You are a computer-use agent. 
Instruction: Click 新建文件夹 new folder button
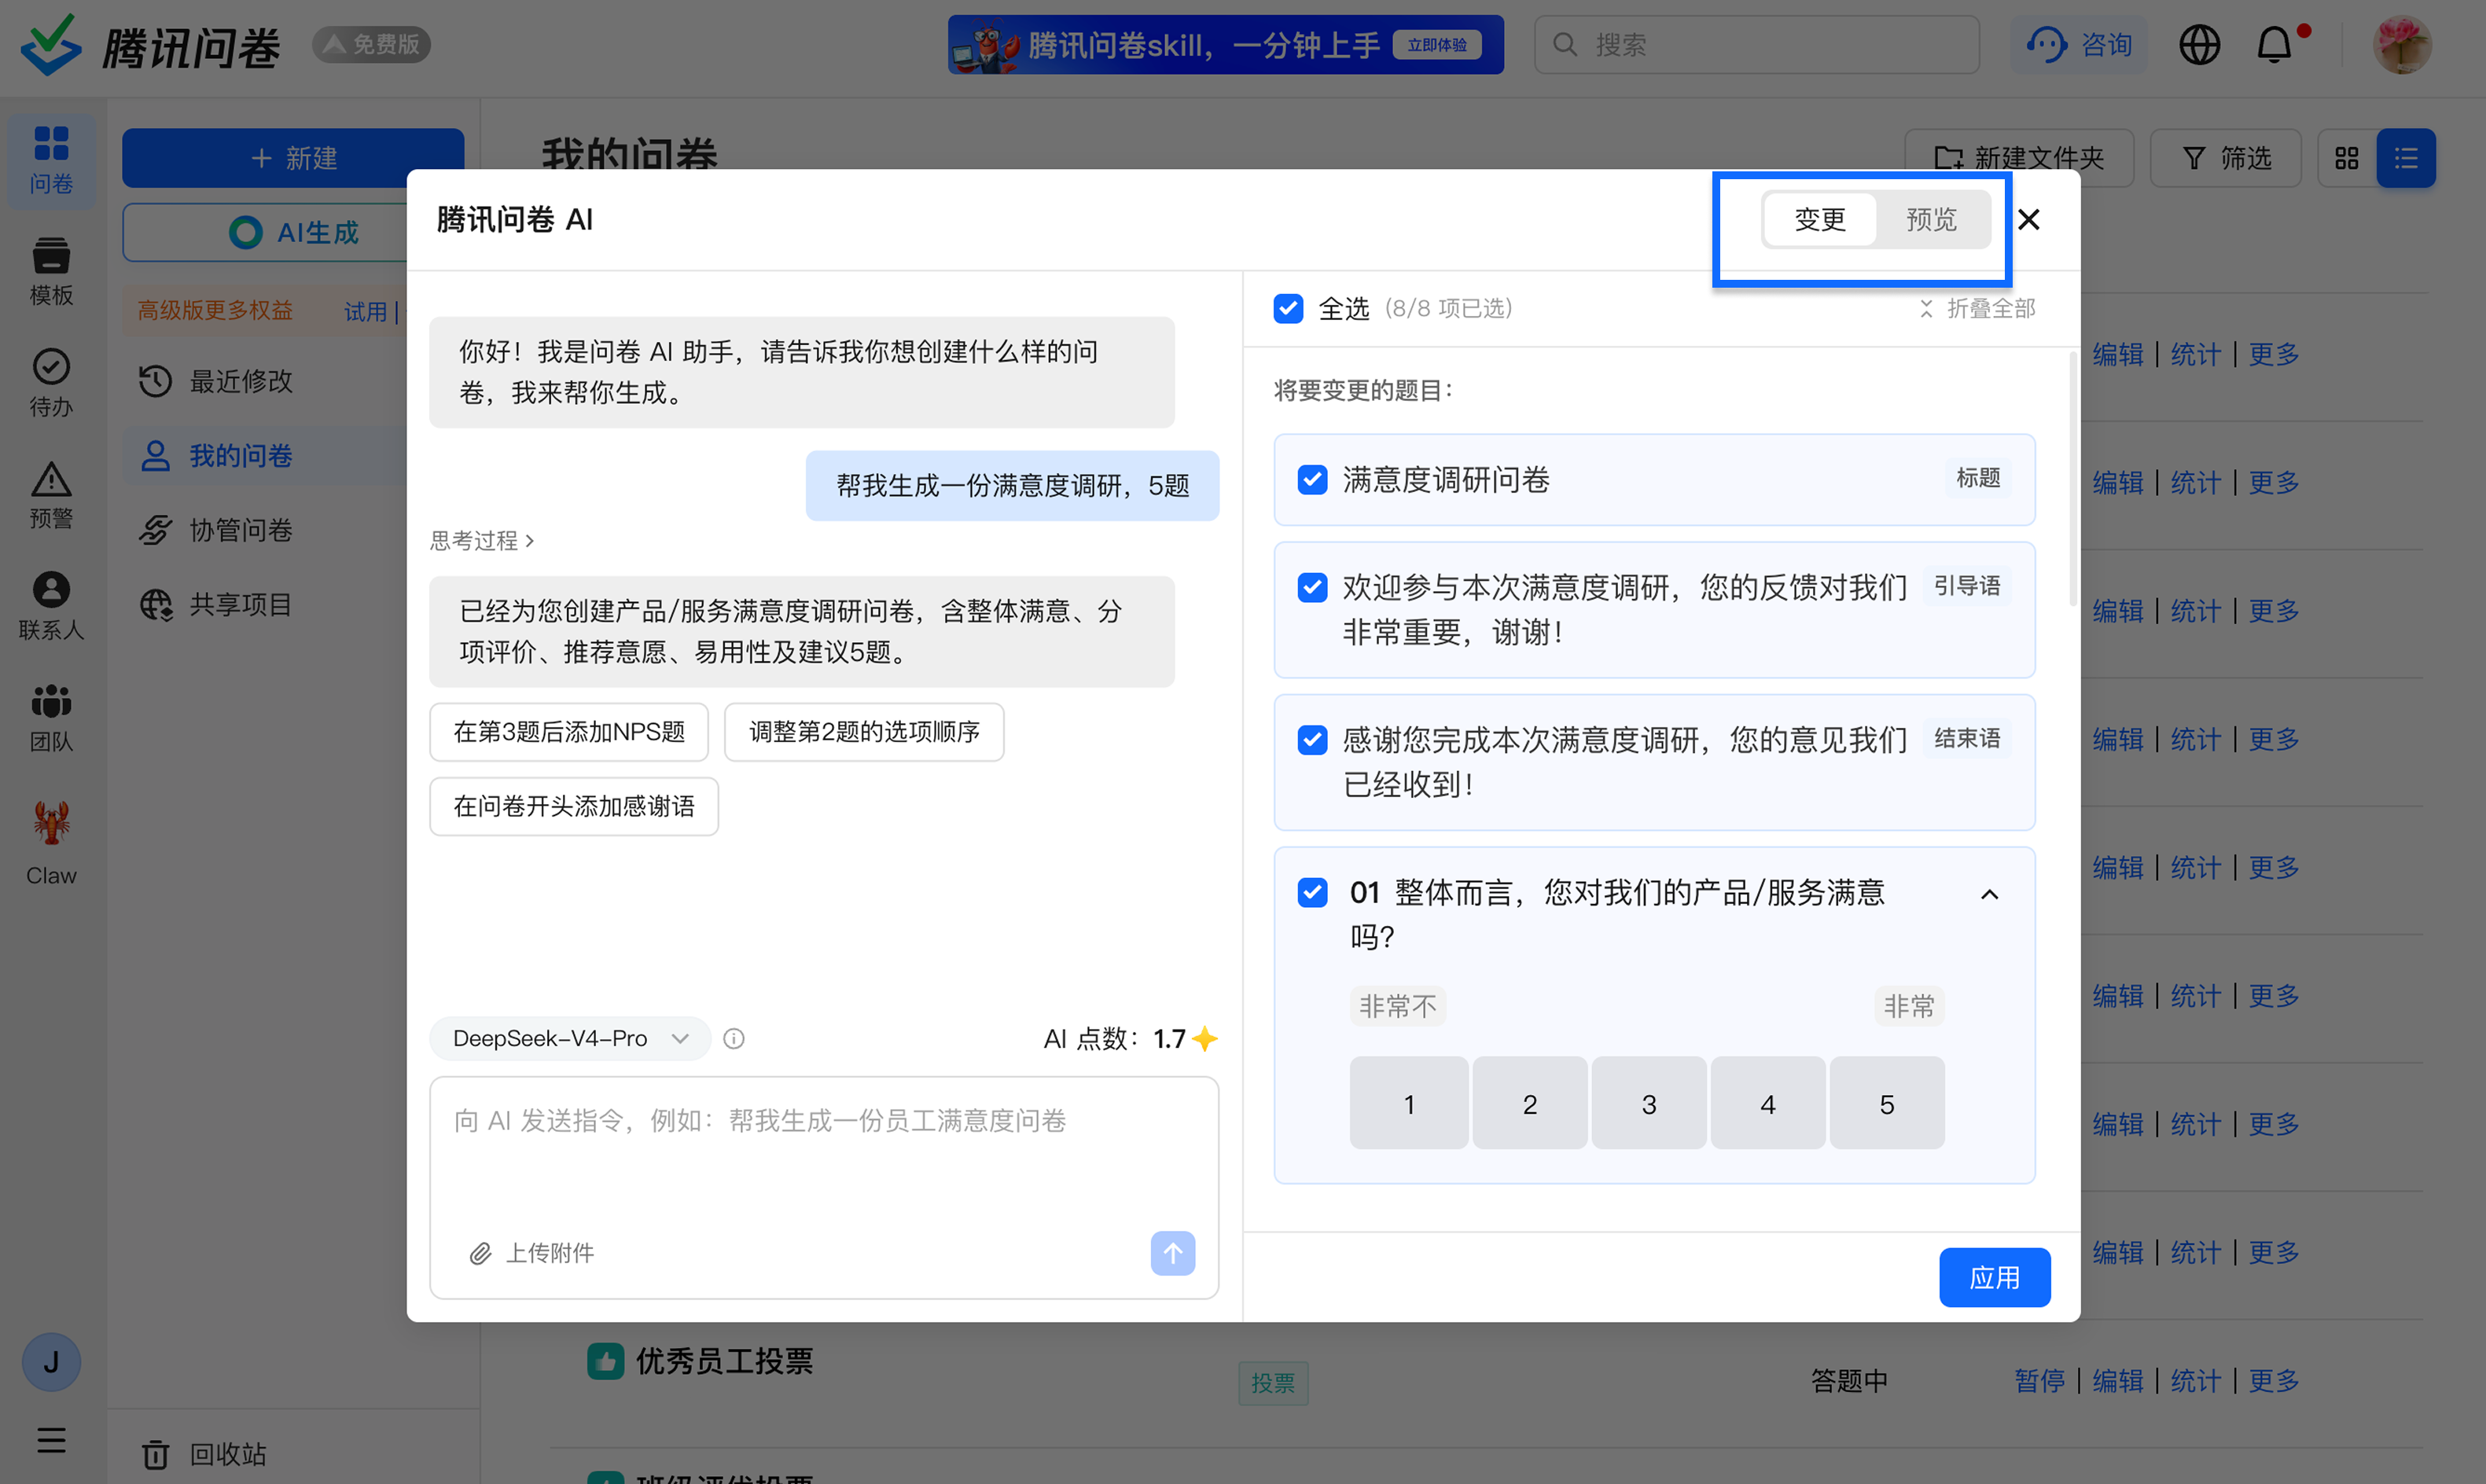click(2019, 158)
